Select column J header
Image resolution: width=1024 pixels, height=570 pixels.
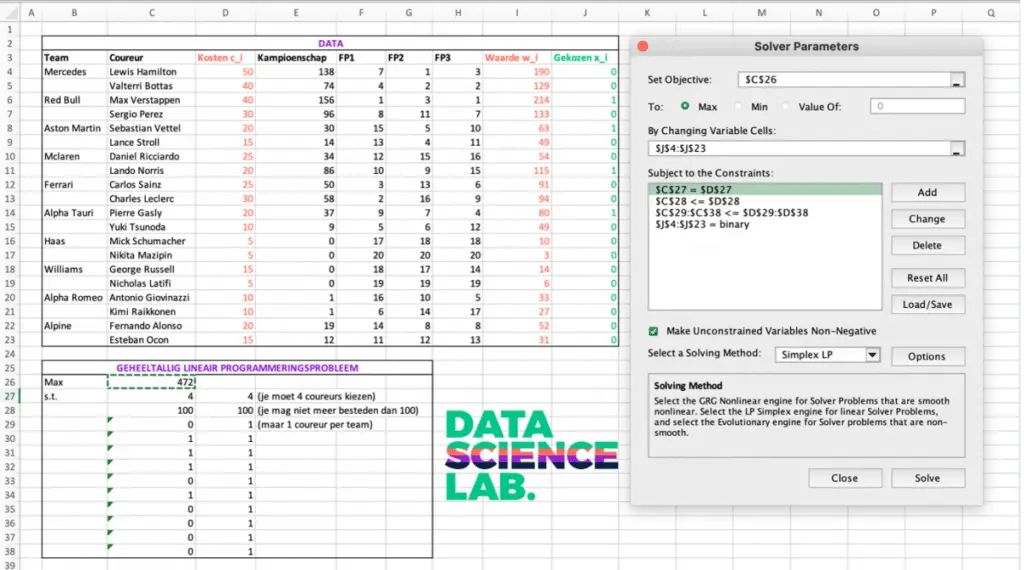coord(584,12)
